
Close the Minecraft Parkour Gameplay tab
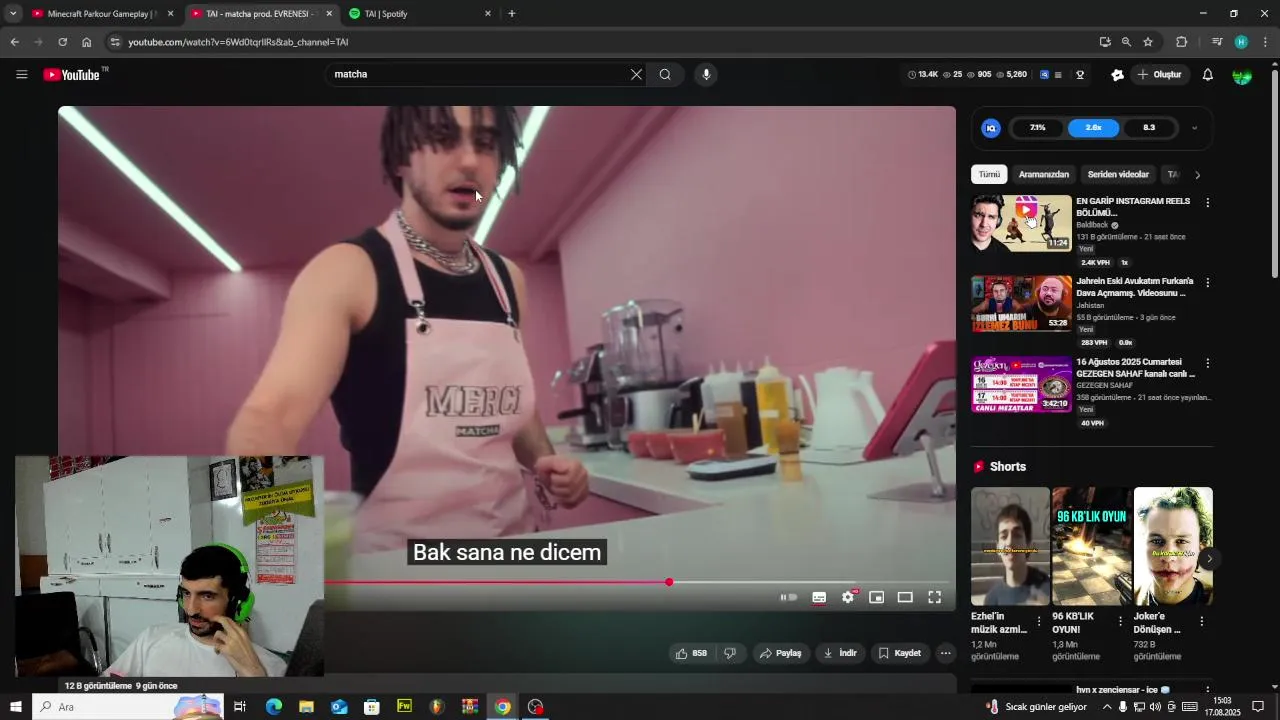170,14
